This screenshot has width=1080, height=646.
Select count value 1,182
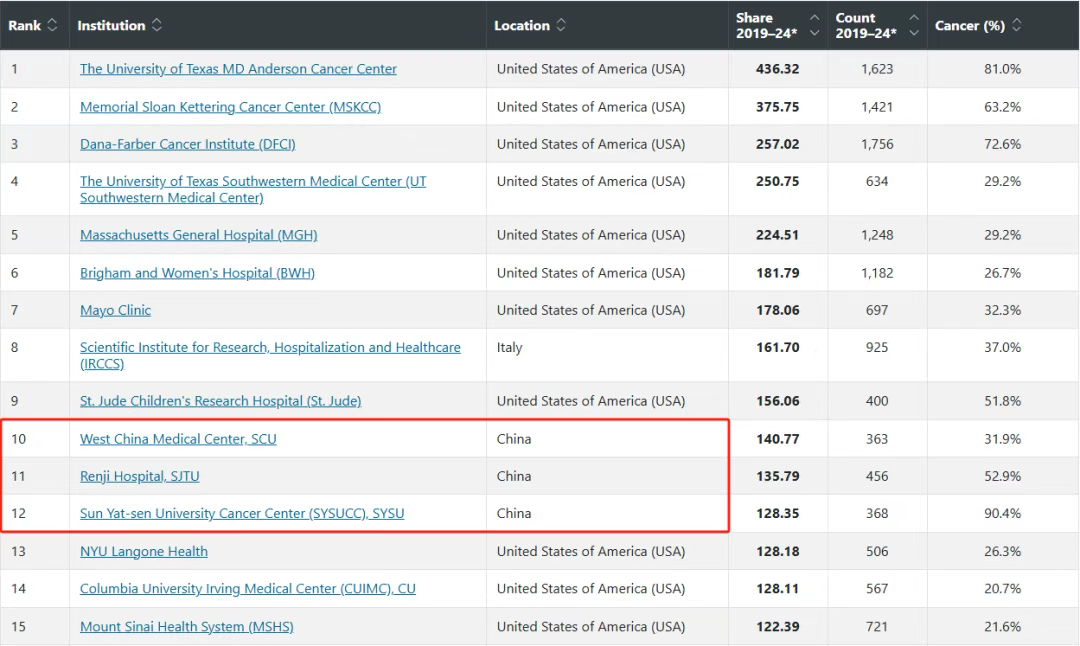pos(877,273)
